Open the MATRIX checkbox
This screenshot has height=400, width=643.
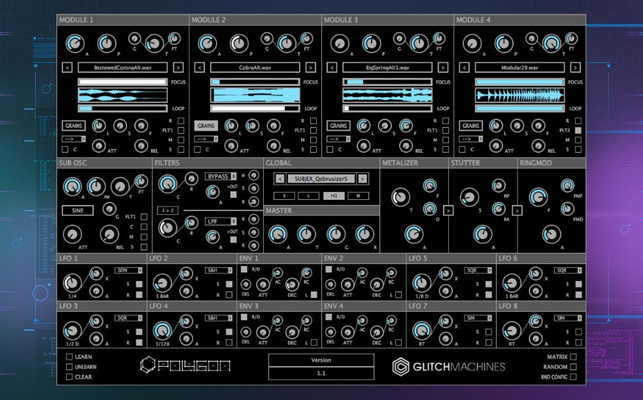[573, 357]
